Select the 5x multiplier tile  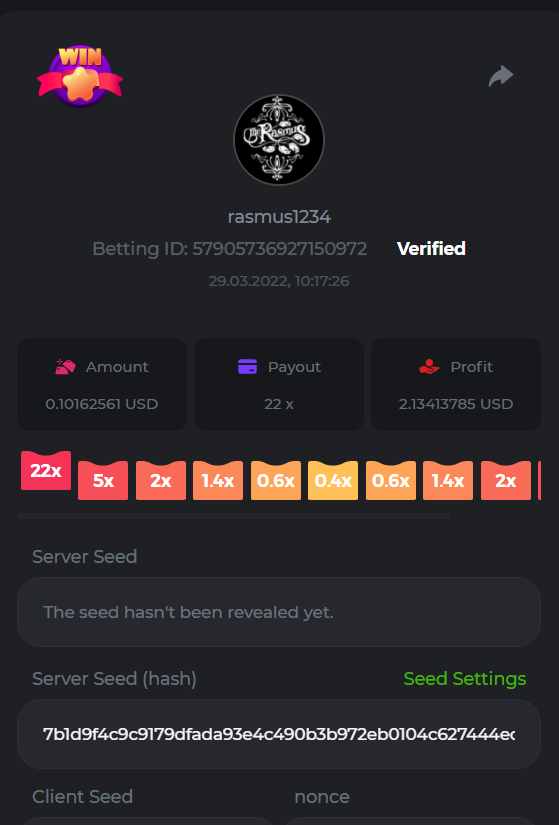click(103, 480)
